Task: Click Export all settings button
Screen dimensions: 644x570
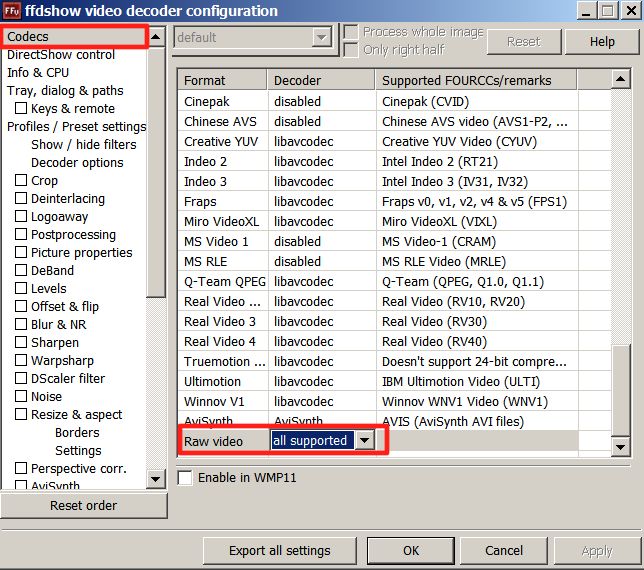Action: 280,551
